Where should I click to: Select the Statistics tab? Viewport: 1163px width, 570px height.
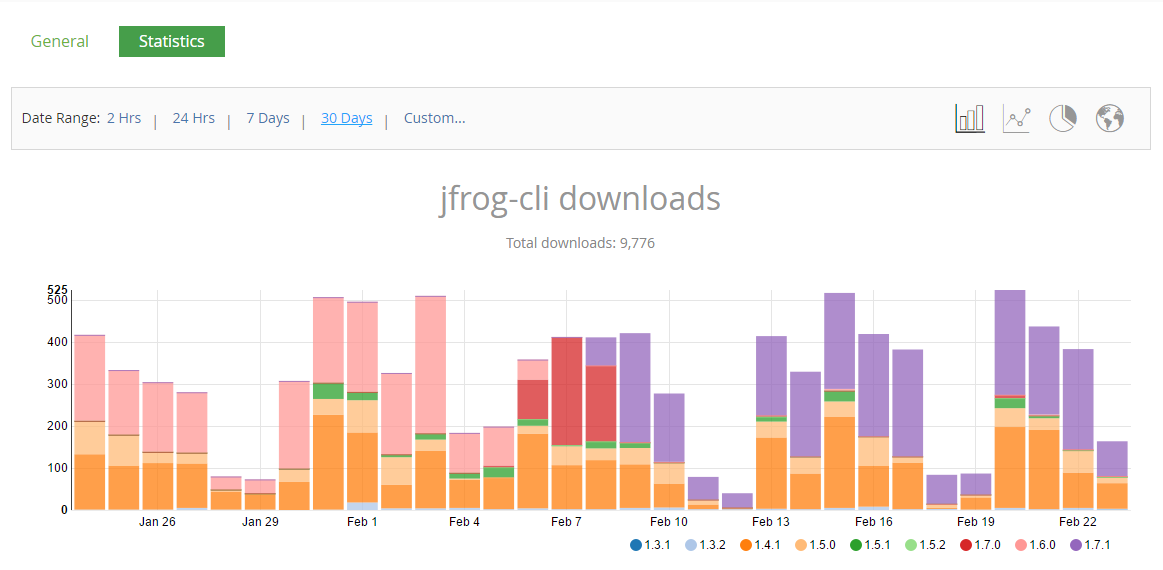171,42
